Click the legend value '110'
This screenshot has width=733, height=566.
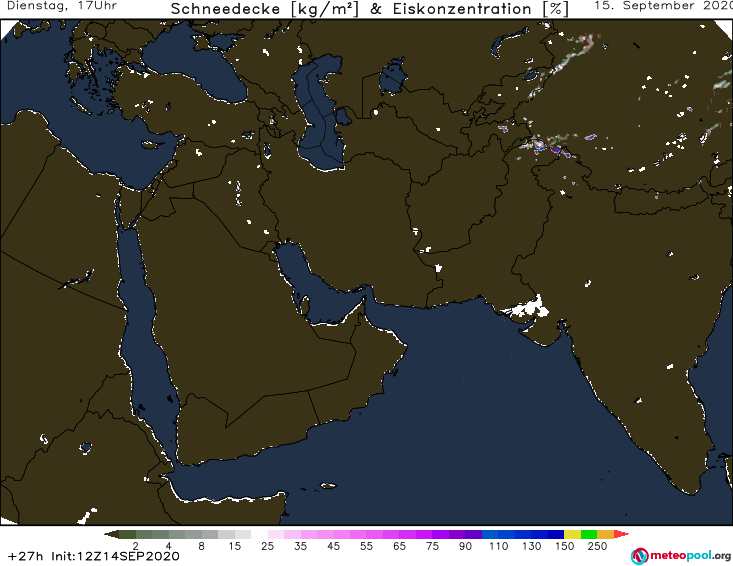coord(498,546)
